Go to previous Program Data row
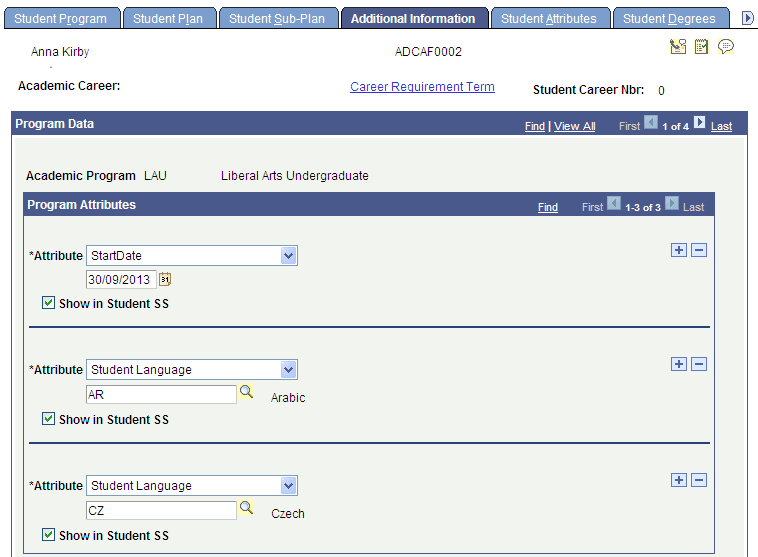This screenshot has height=557, width=758. click(x=651, y=122)
